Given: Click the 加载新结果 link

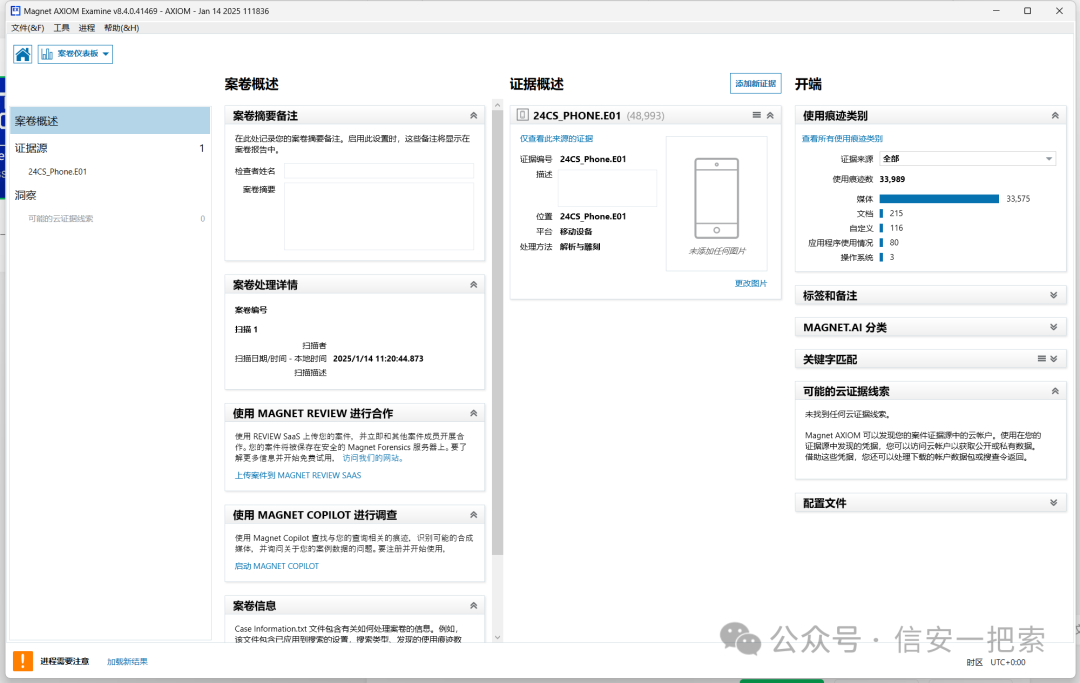Looking at the screenshot, I should coord(127,662).
